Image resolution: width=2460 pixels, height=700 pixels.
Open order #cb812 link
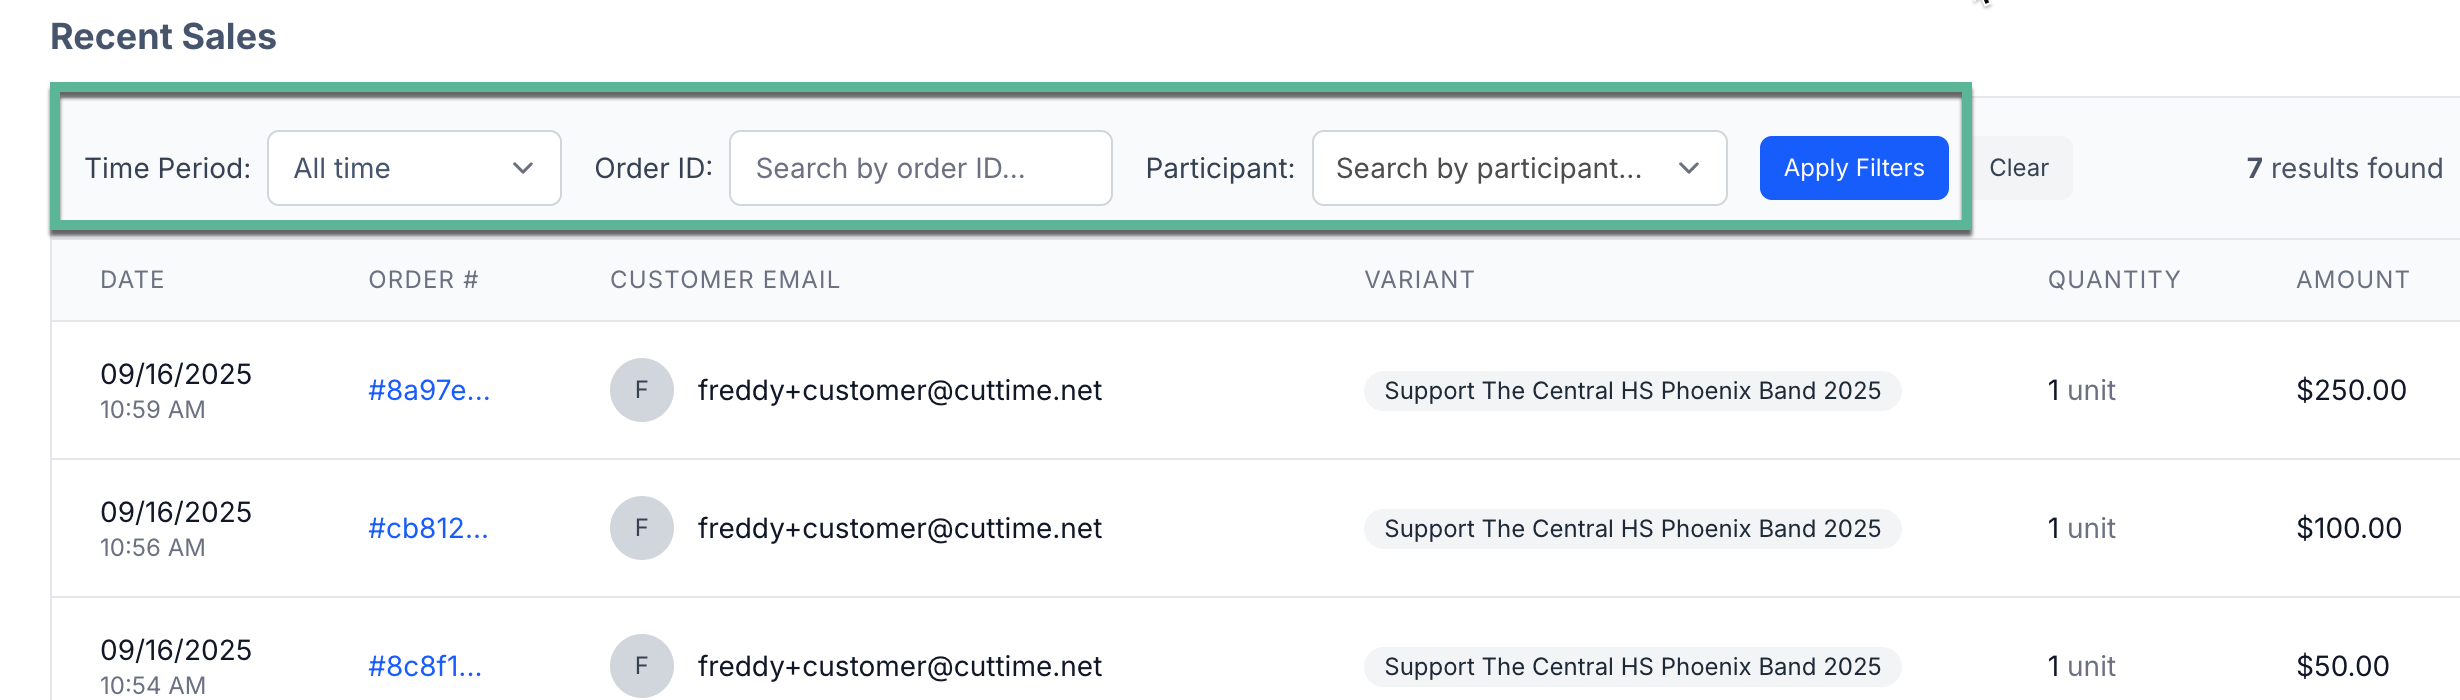click(x=428, y=528)
